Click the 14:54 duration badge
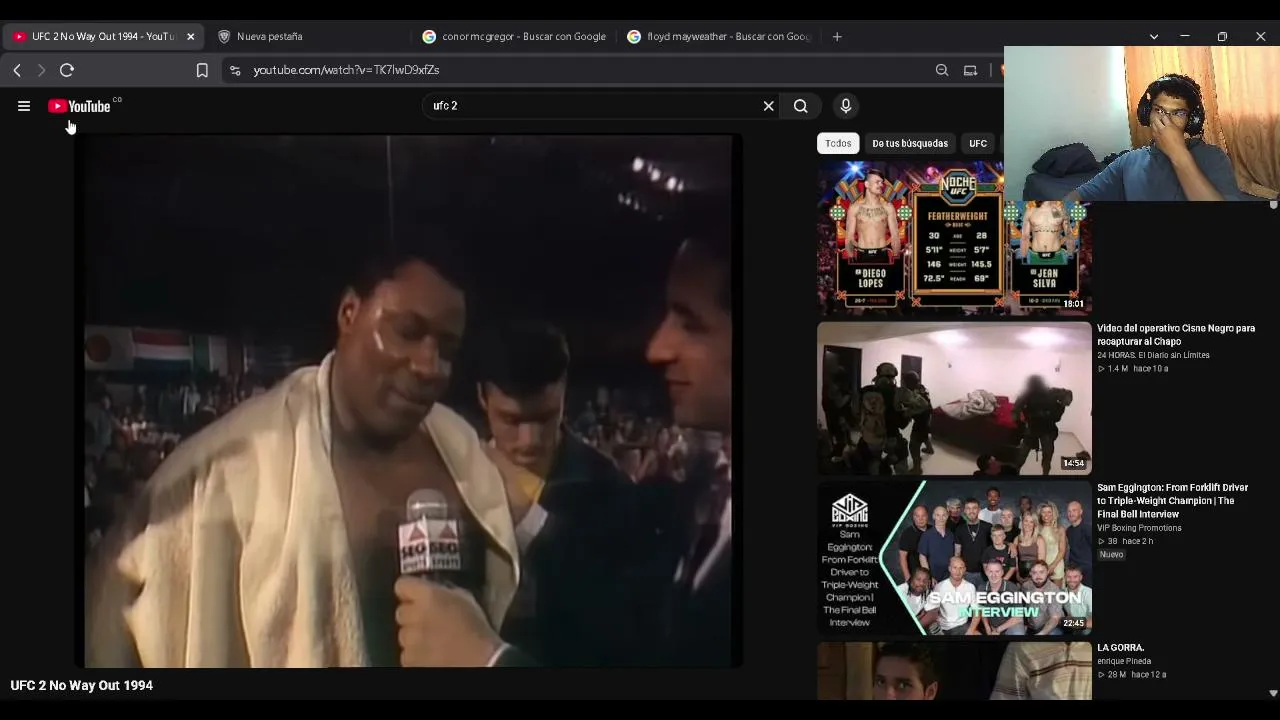Screen dimensions: 1280x720 pyautogui.click(x=1073, y=464)
